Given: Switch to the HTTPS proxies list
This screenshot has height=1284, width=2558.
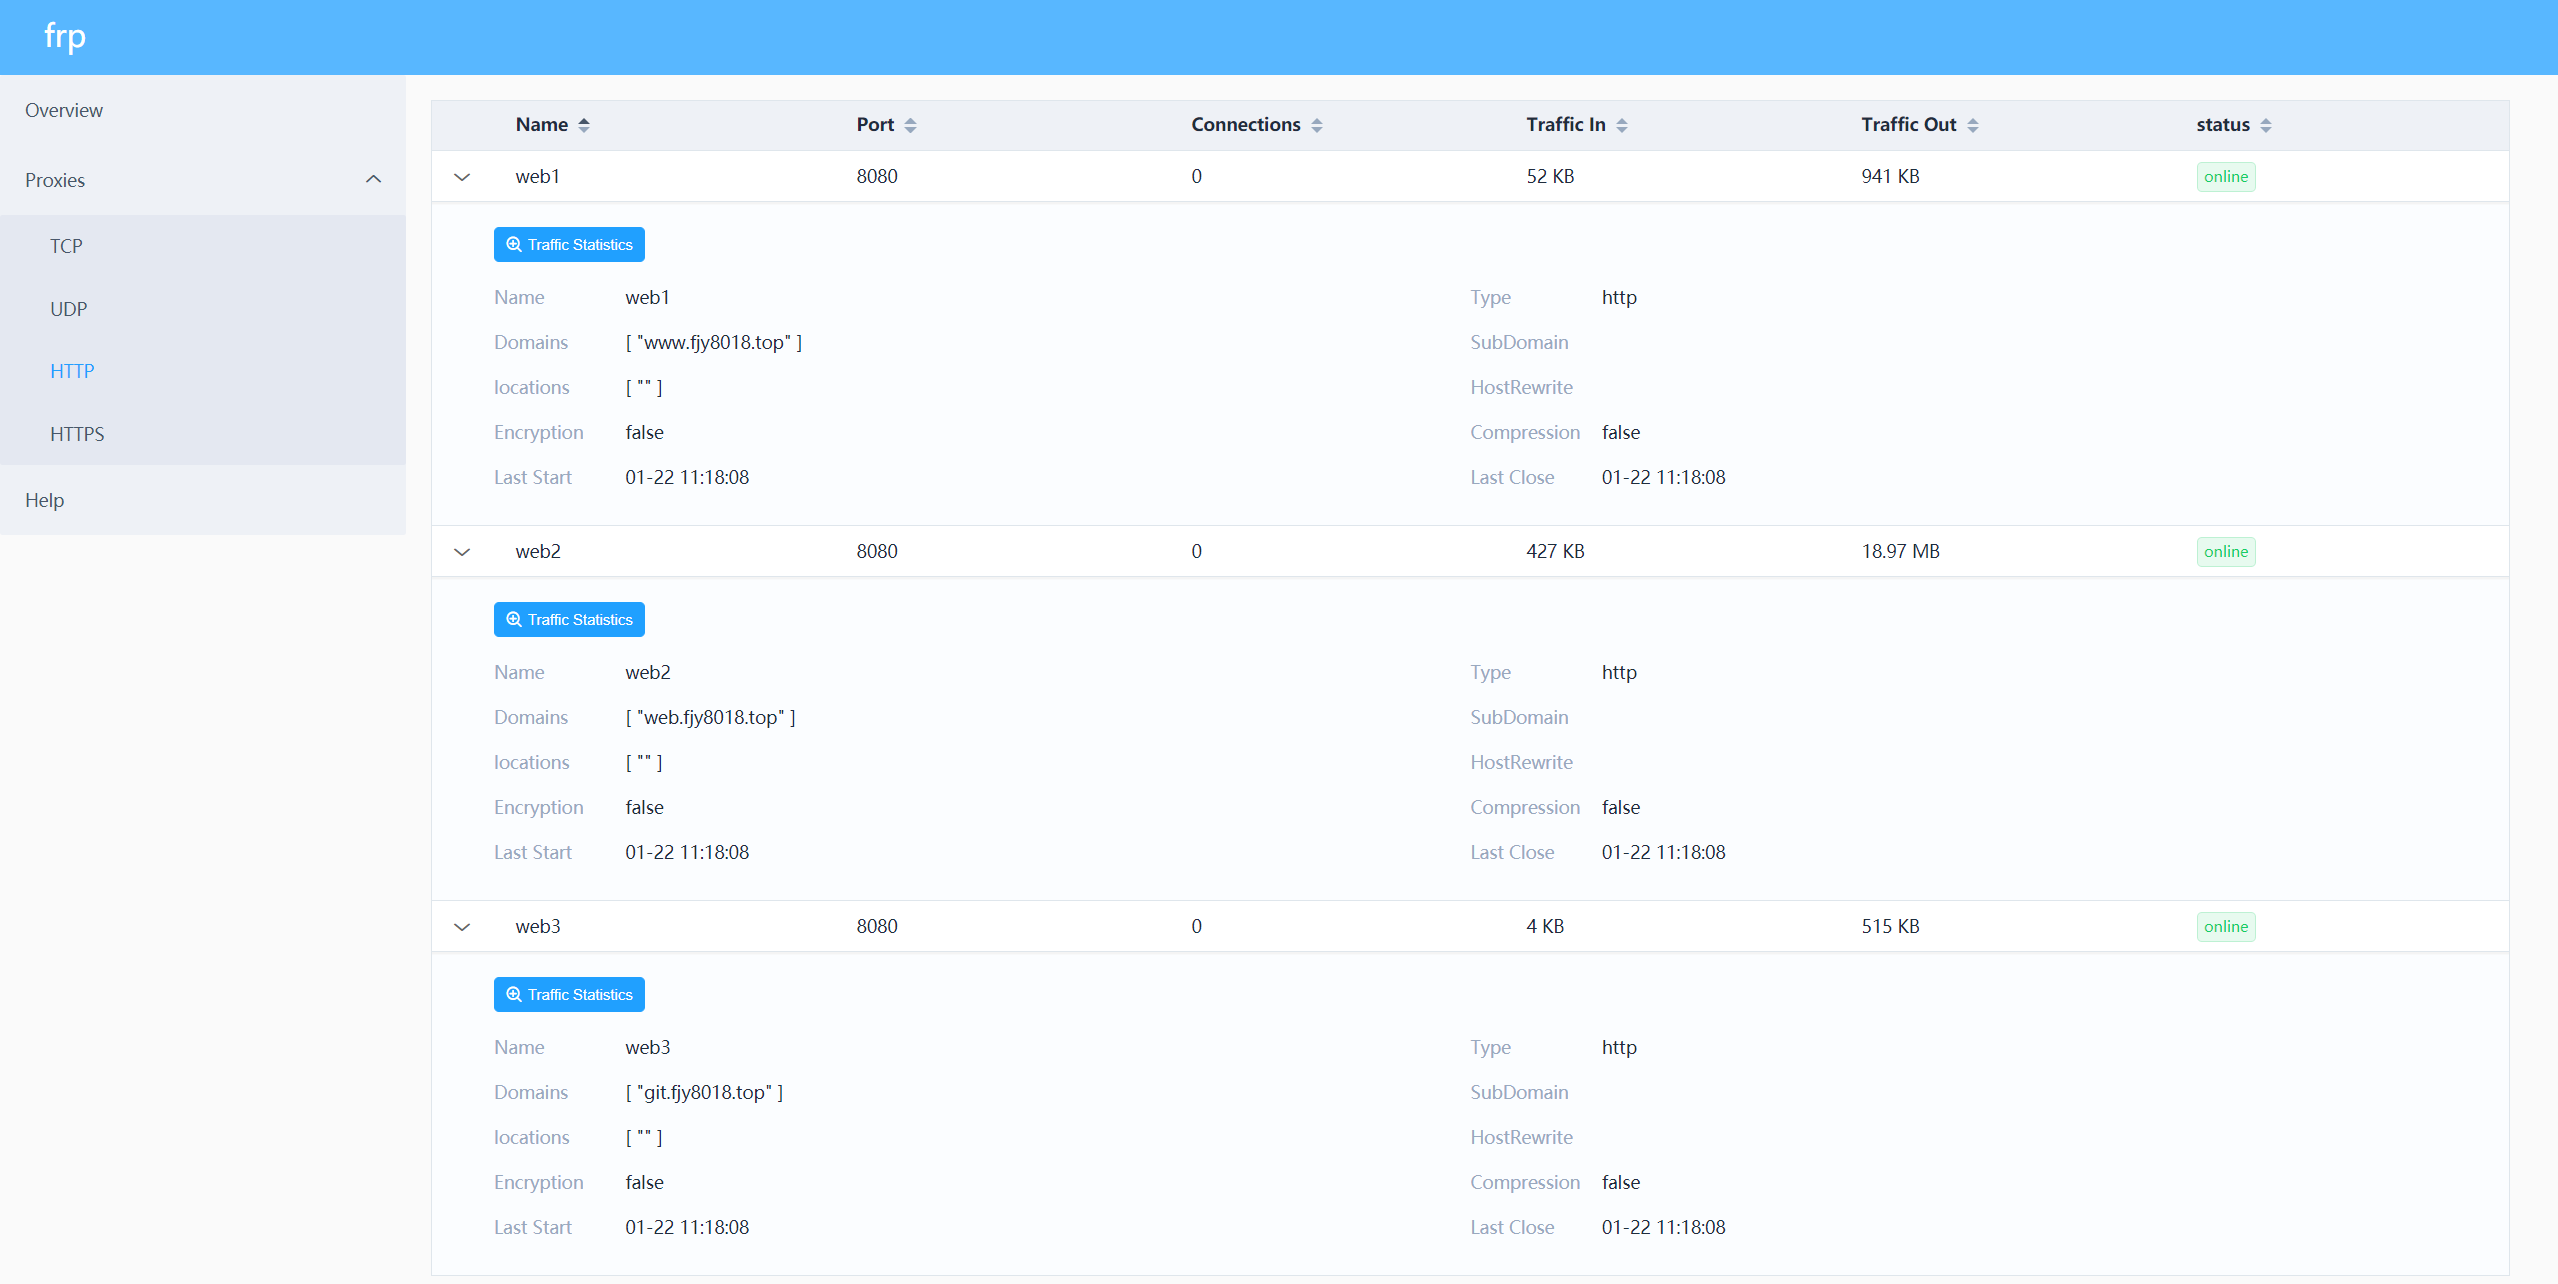Looking at the screenshot, I should (77, 434).
